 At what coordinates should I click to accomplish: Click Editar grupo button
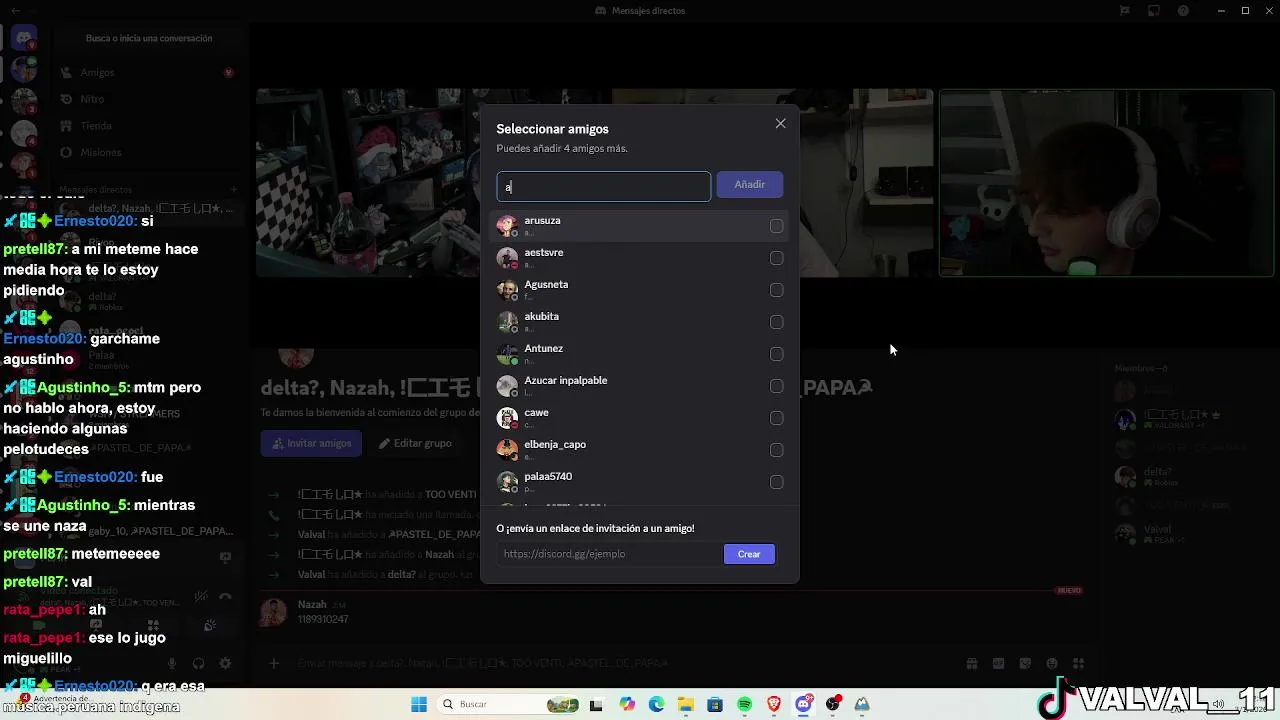415,443
